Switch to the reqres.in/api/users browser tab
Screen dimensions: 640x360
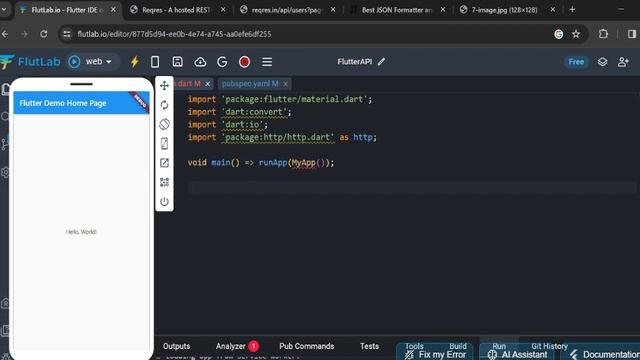286,10
